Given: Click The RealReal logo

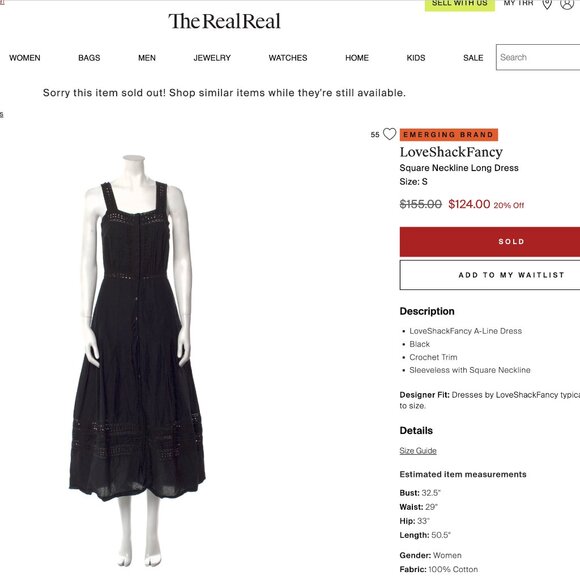Looking at the screenshot, I should (x=224, y=21).
